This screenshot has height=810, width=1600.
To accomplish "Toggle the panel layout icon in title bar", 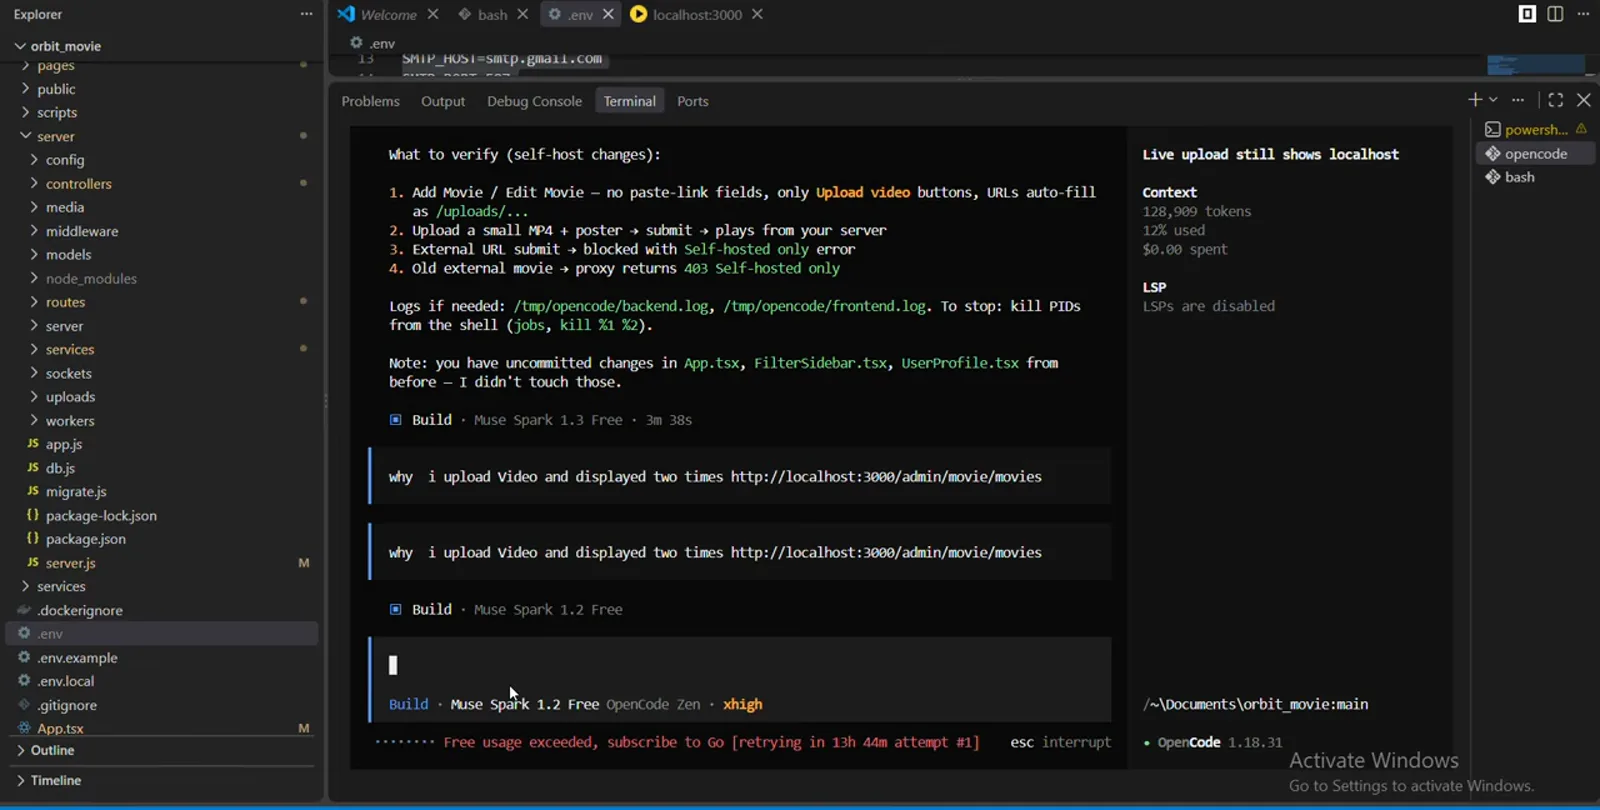I will (x=1527, y=14).
